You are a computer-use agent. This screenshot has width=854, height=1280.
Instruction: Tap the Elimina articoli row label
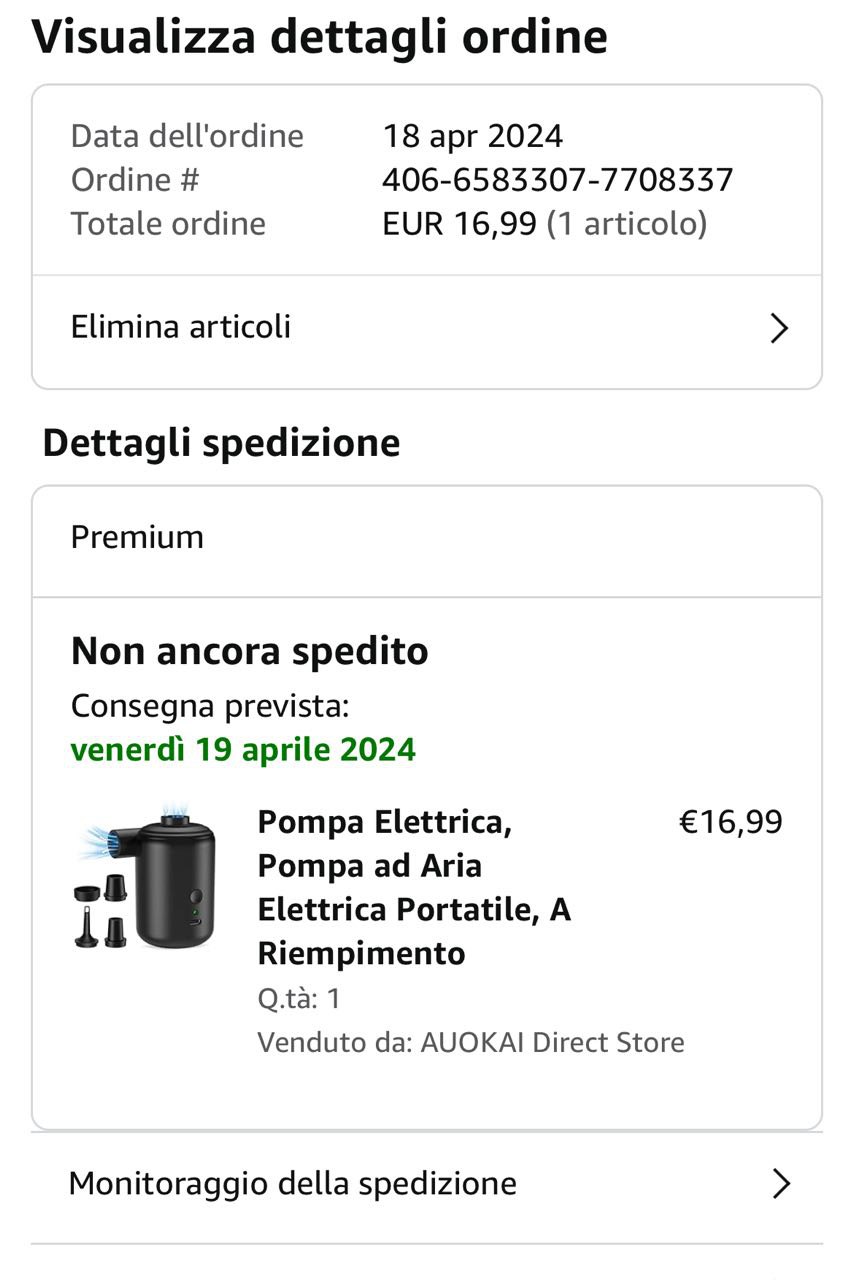click(x=181, y=327)
